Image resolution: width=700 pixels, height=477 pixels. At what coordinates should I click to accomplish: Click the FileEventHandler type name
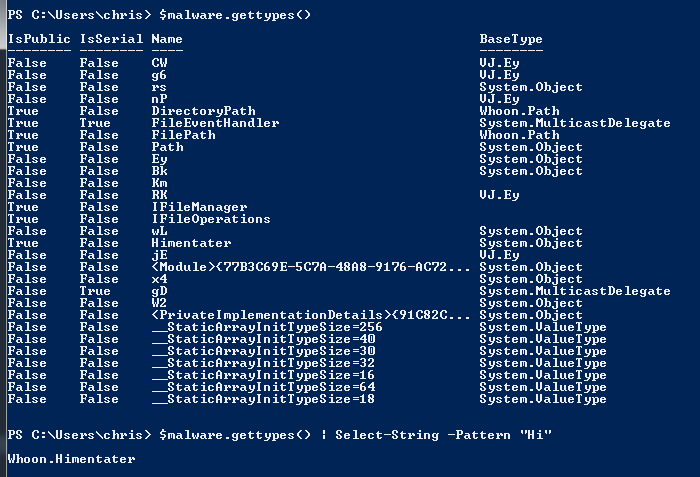215,123
